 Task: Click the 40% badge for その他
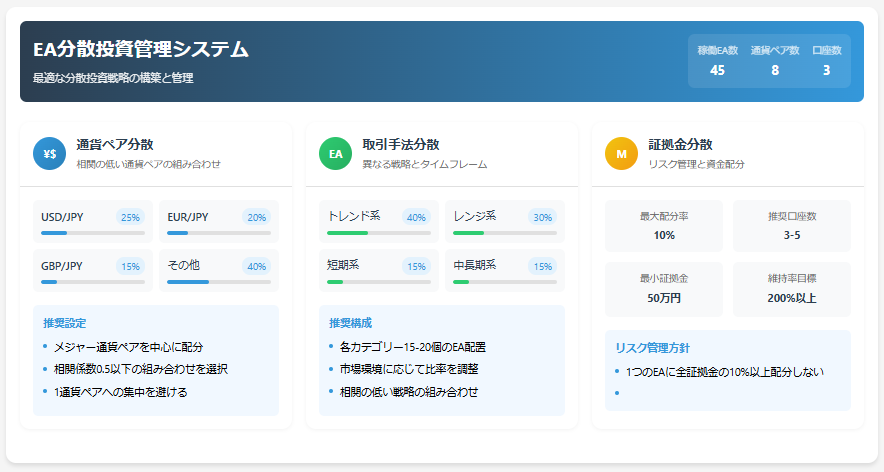click(257, 266)
